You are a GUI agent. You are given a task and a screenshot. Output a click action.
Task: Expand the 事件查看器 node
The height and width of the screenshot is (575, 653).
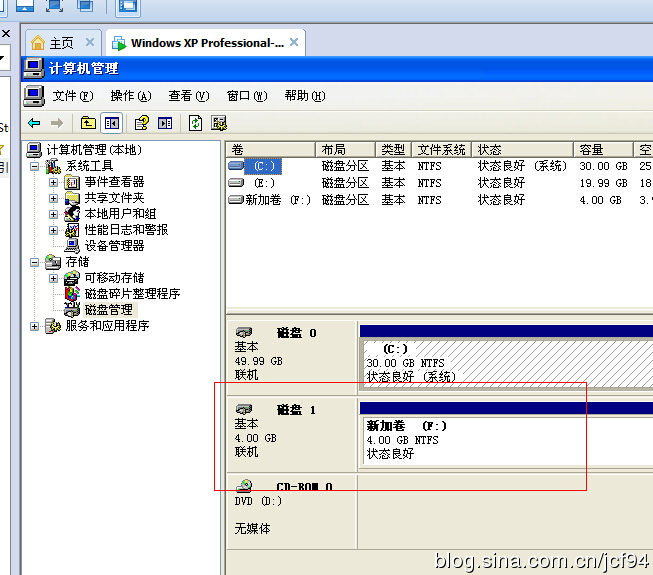coord(53,182)
